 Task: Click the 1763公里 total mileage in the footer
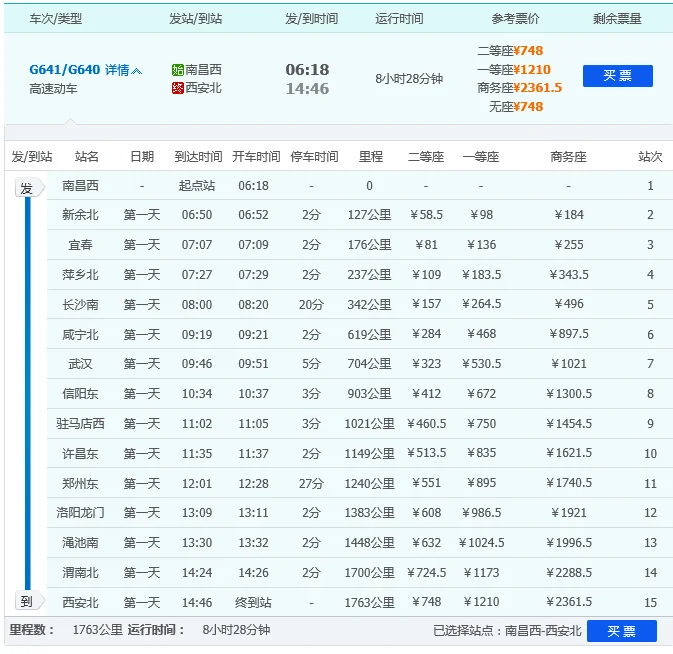click(97, 630)
